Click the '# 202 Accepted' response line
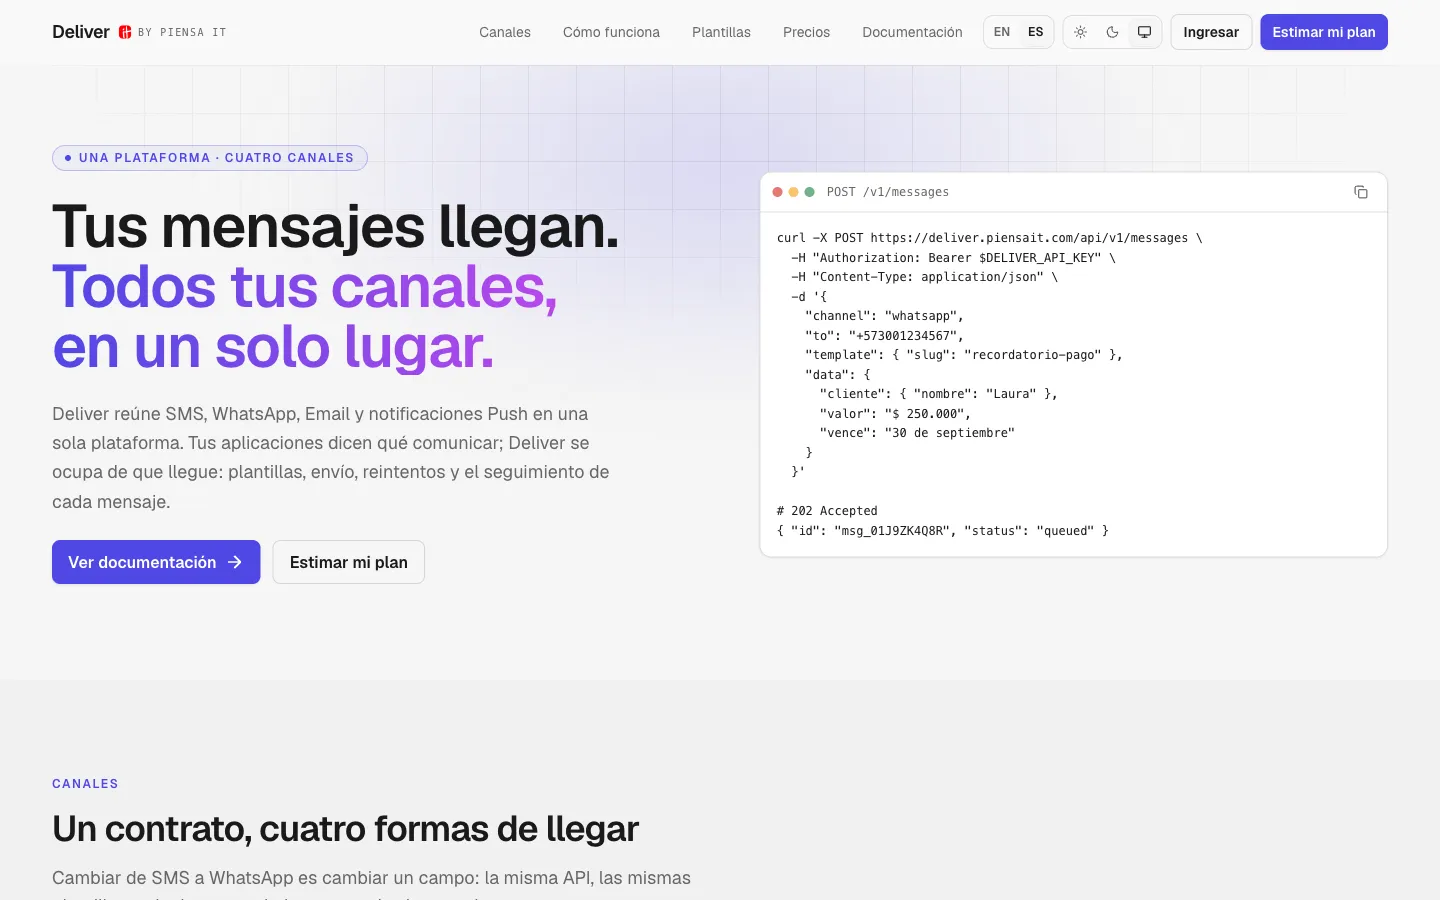 827,511
